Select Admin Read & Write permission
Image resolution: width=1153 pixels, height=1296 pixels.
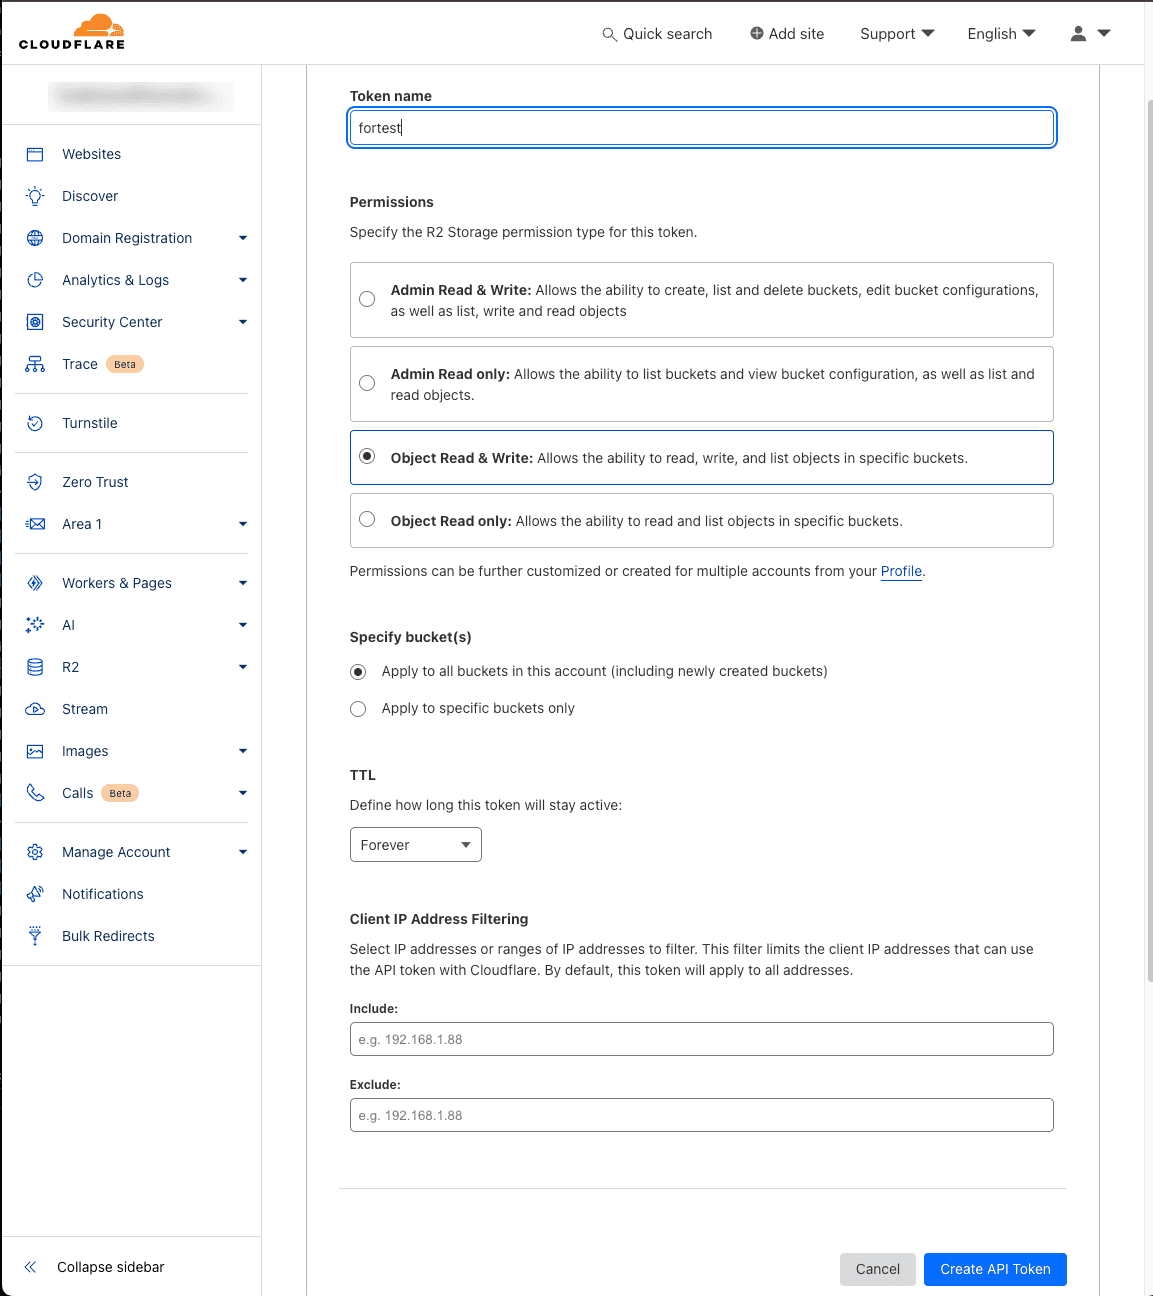(x=367, y=299)
